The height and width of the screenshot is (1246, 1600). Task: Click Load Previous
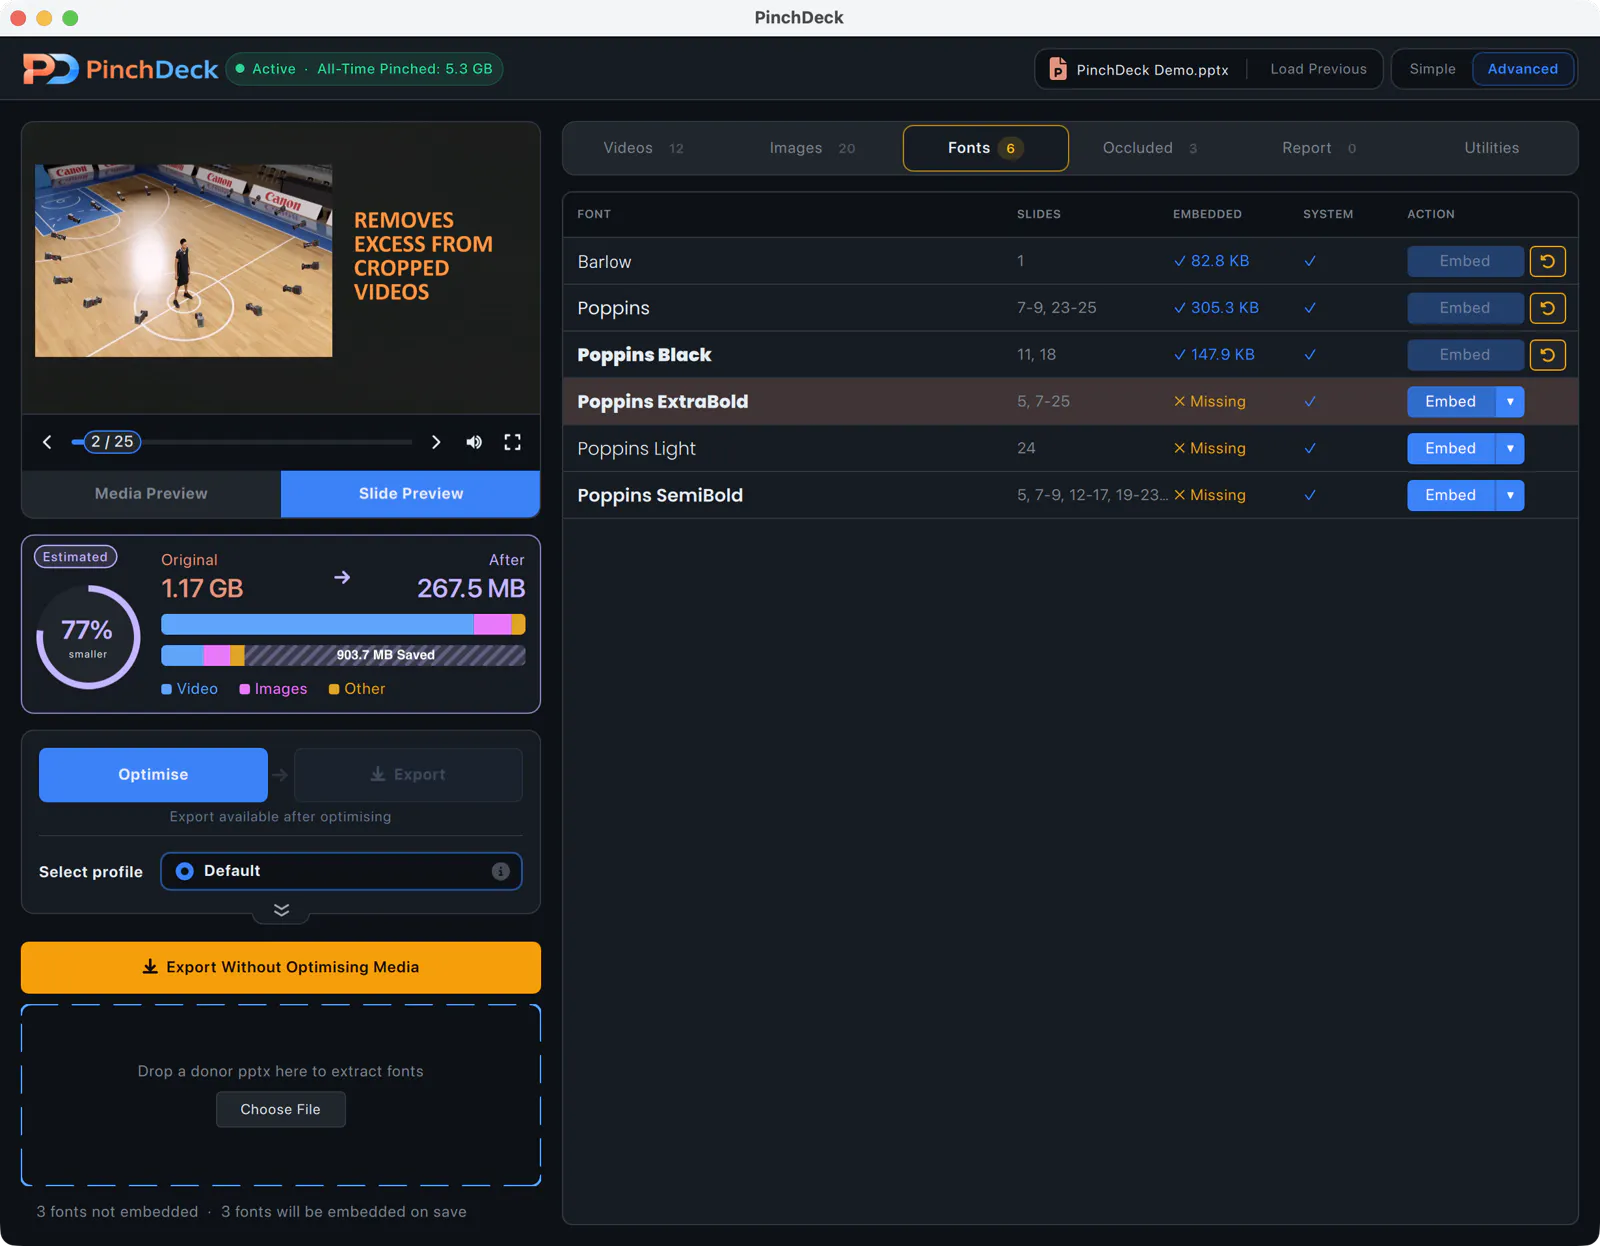(1318, 69)
